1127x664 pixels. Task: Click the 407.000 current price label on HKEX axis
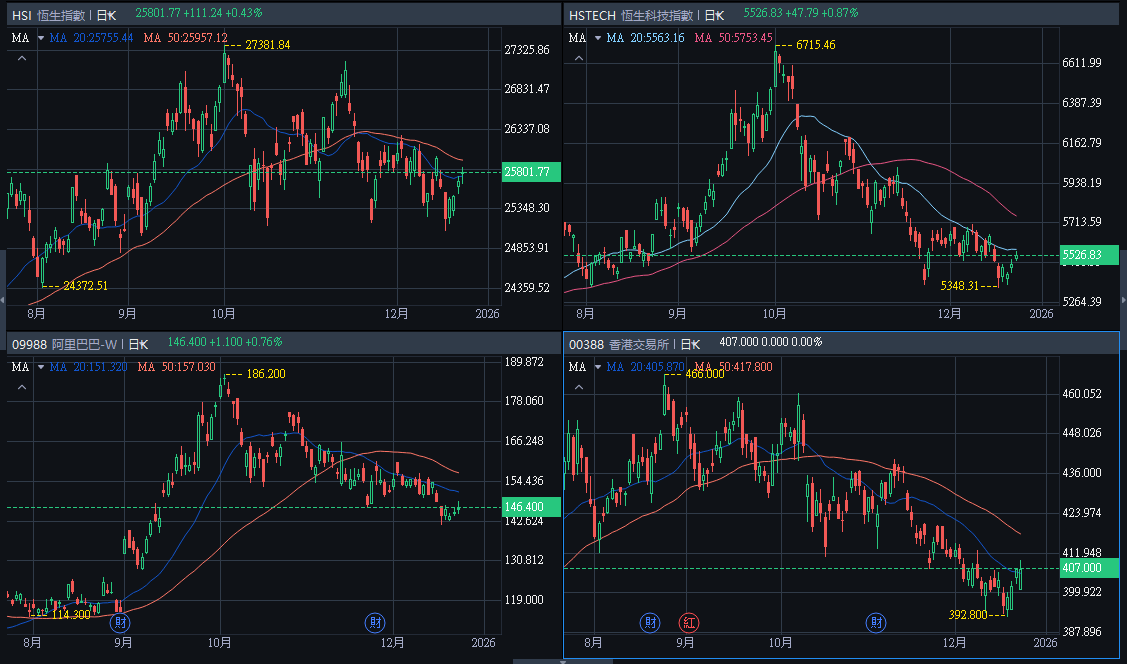click(1087, 568)
